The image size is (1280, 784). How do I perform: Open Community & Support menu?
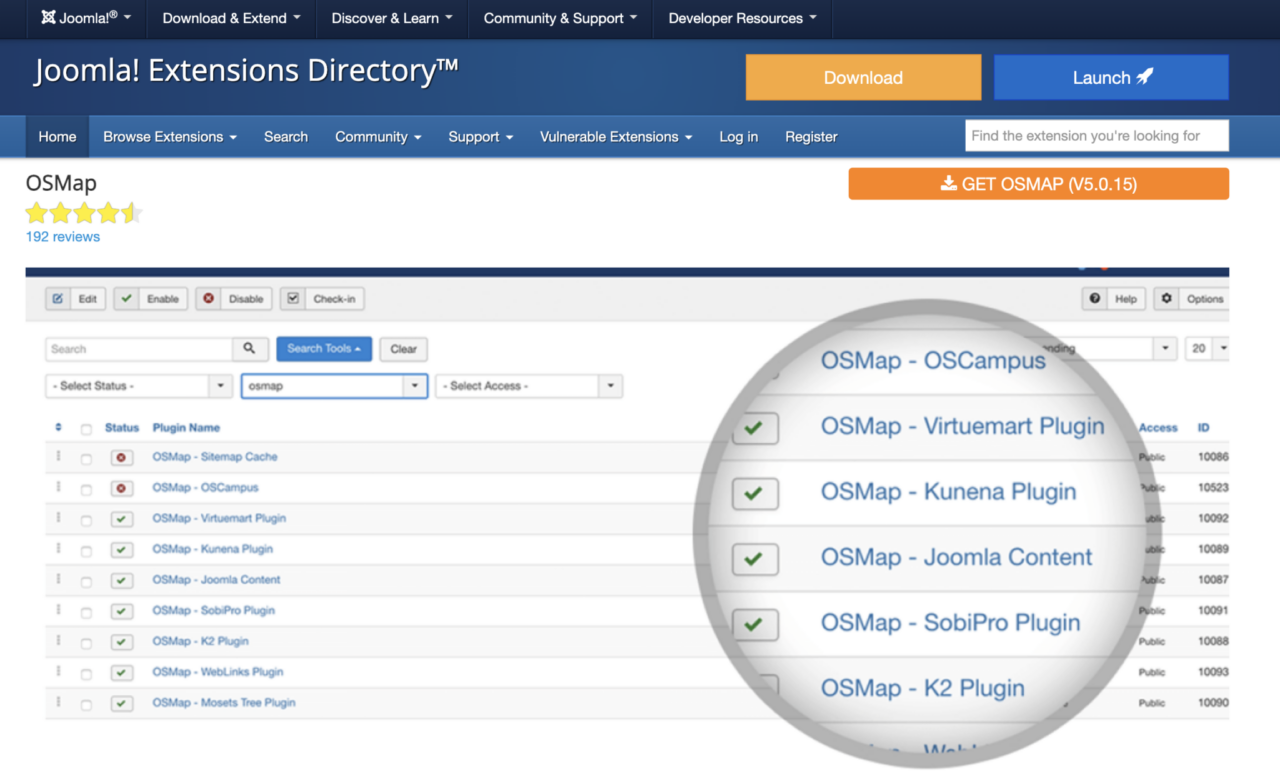(560, 18)
